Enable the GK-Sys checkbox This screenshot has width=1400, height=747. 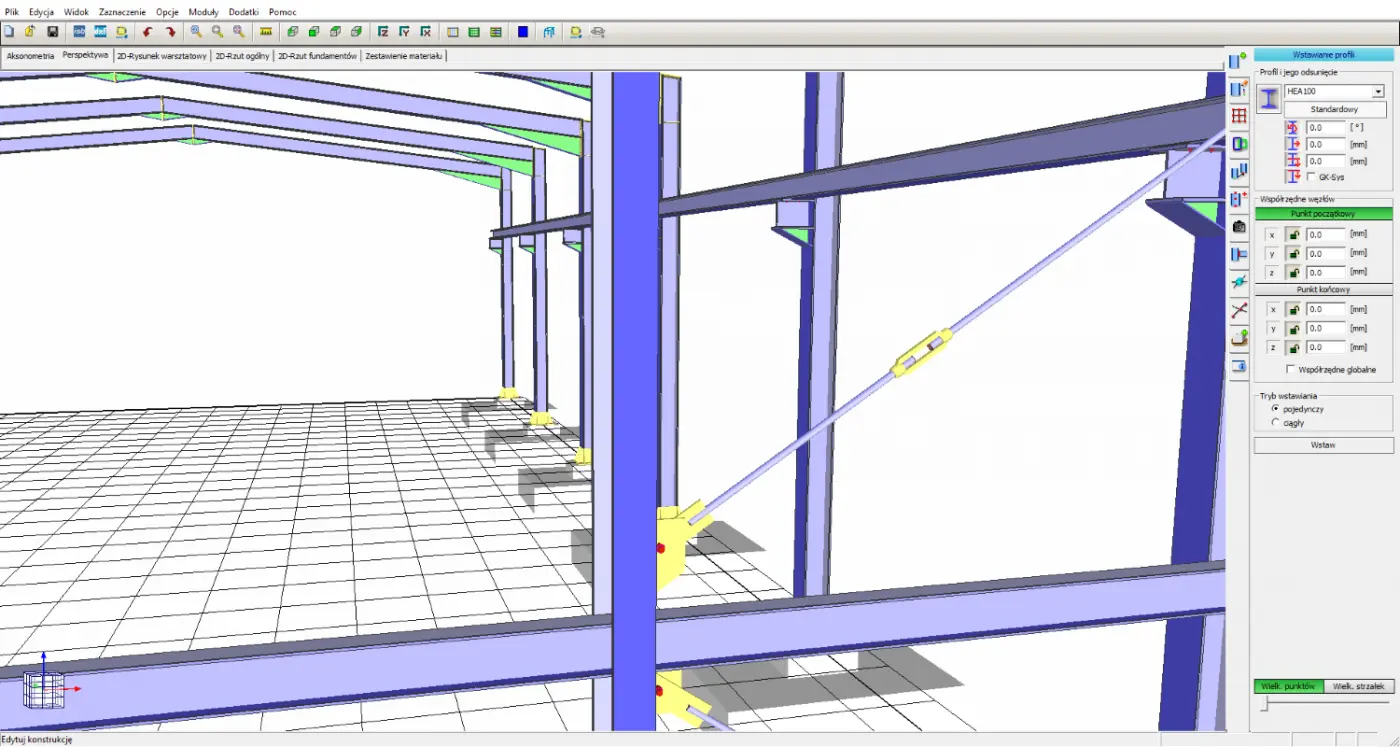[1311, 177]
